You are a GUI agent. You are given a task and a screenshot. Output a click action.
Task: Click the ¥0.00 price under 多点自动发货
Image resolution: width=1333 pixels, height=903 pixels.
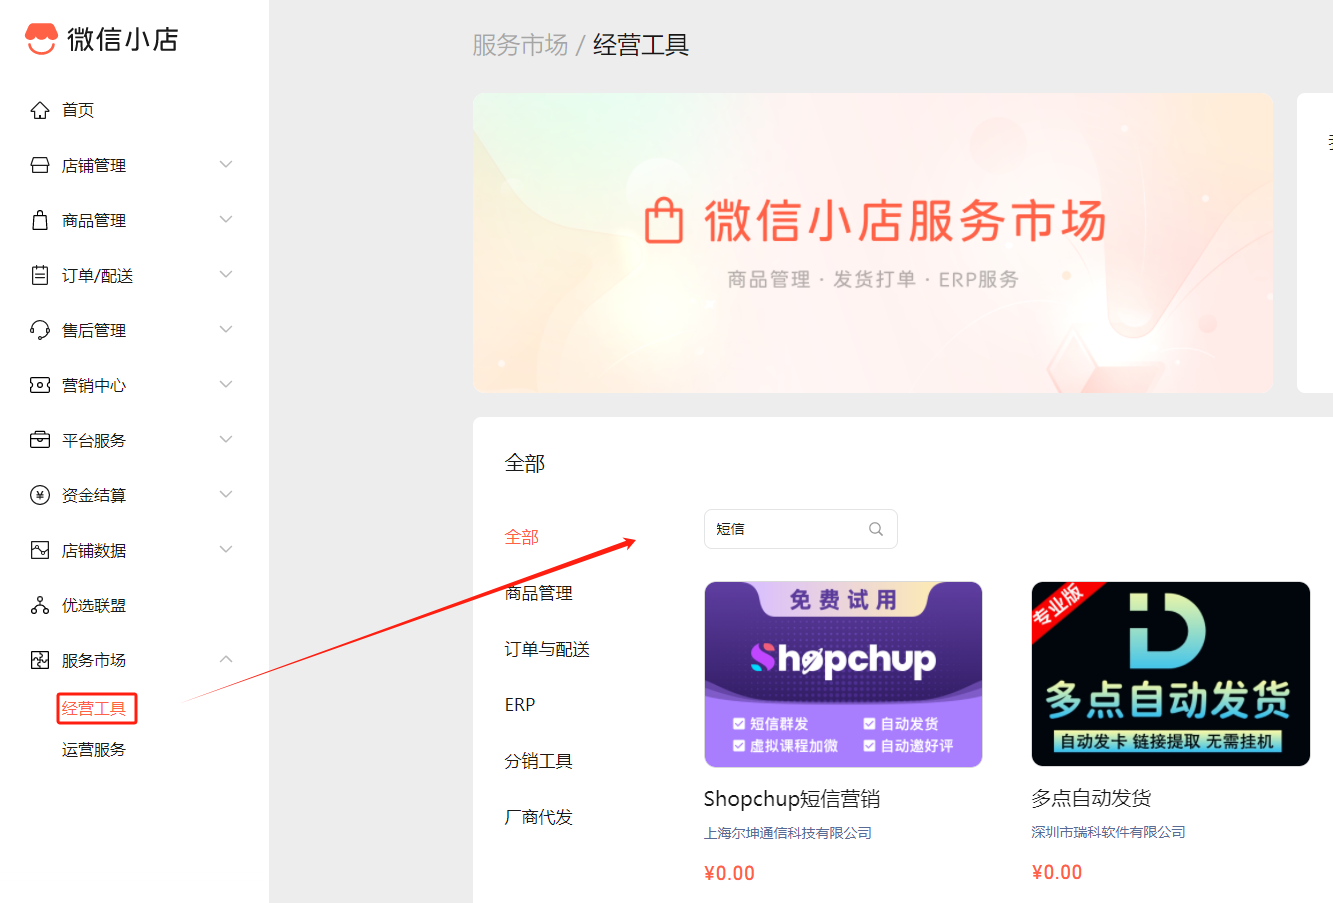pos(1058,872)
